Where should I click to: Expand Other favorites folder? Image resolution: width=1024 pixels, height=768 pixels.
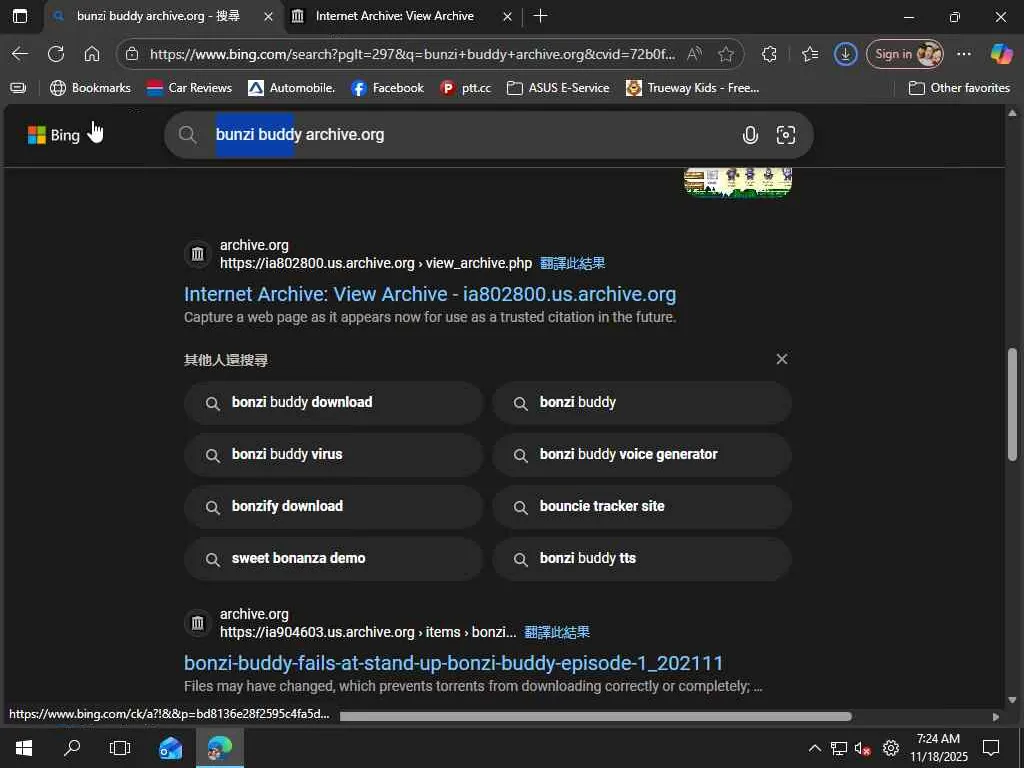(959, 88)
